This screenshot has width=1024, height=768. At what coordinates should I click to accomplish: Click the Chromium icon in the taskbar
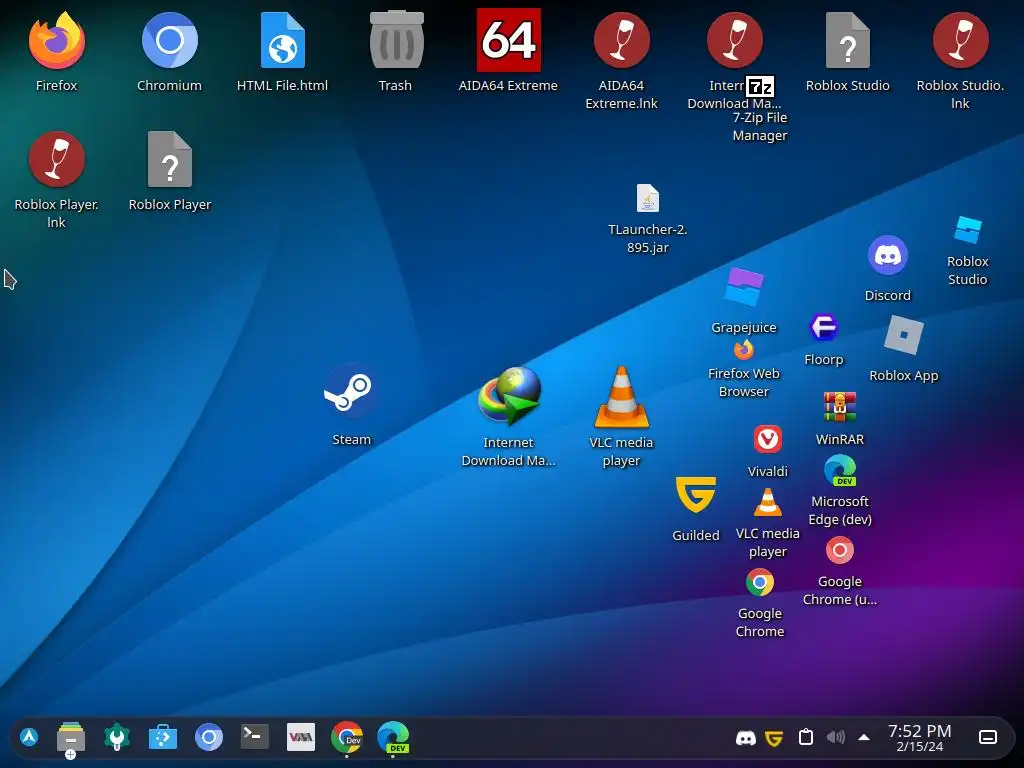[209, 737]
